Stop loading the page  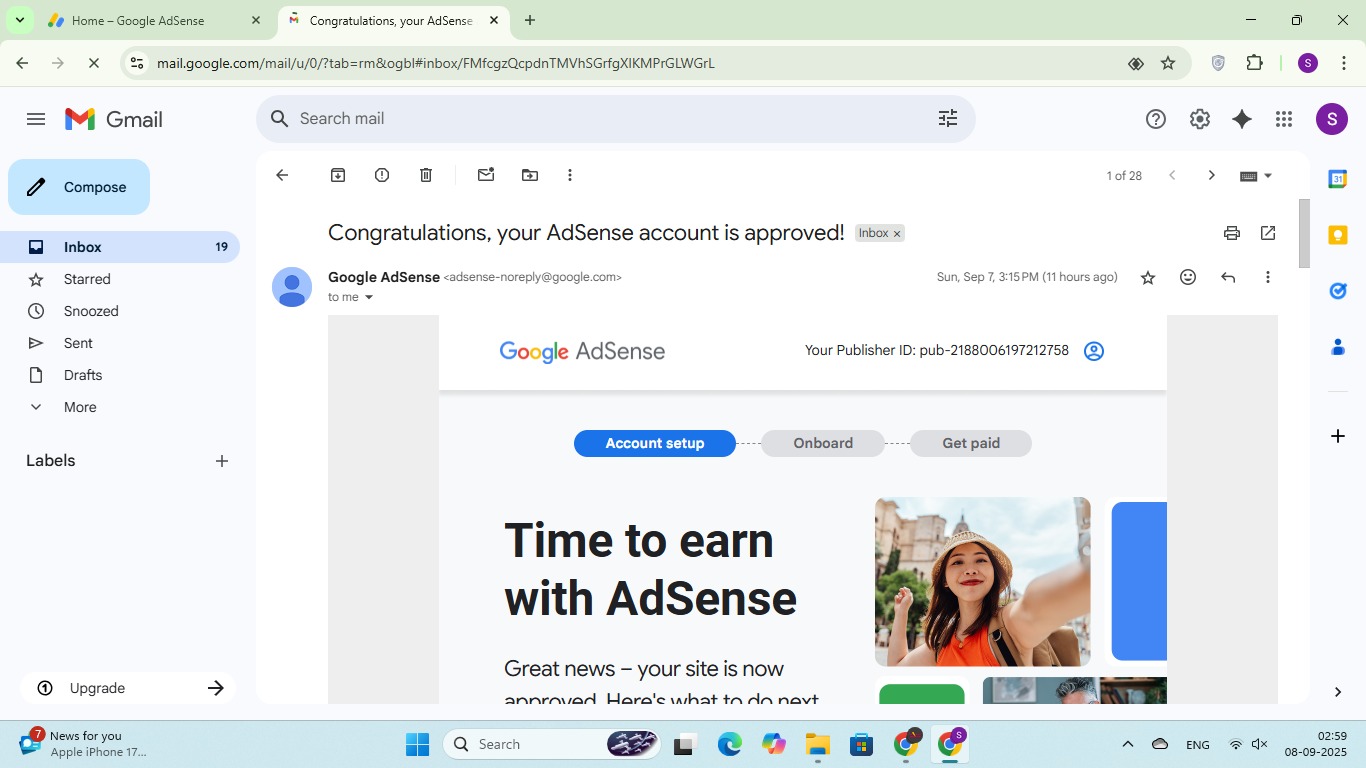93,63
